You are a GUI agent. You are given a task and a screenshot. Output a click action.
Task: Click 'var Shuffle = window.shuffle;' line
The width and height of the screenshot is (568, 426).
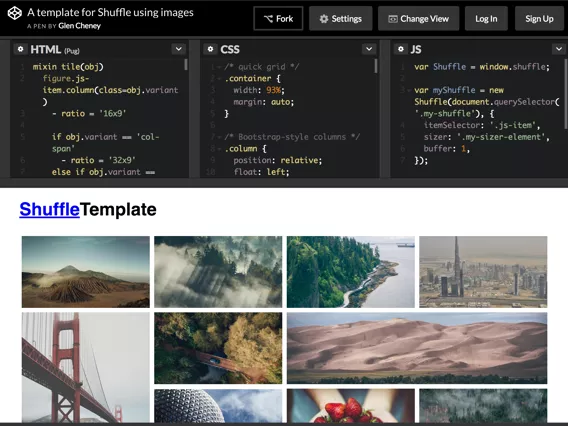point(482,67)
